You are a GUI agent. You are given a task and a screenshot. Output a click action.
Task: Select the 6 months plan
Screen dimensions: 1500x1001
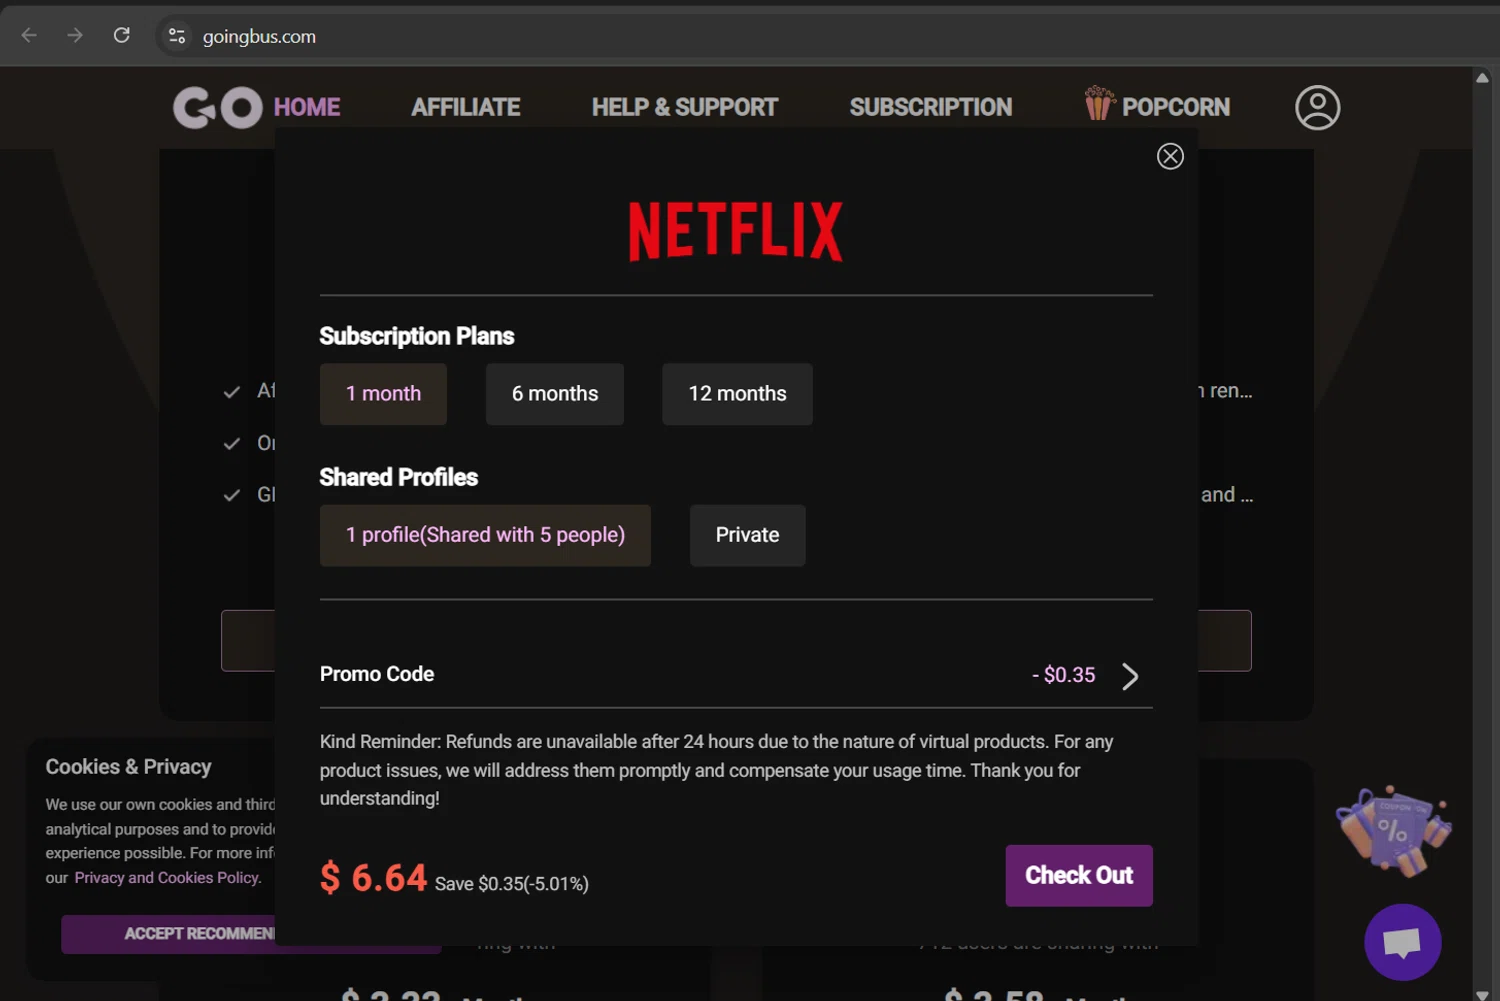click(555, 394)
